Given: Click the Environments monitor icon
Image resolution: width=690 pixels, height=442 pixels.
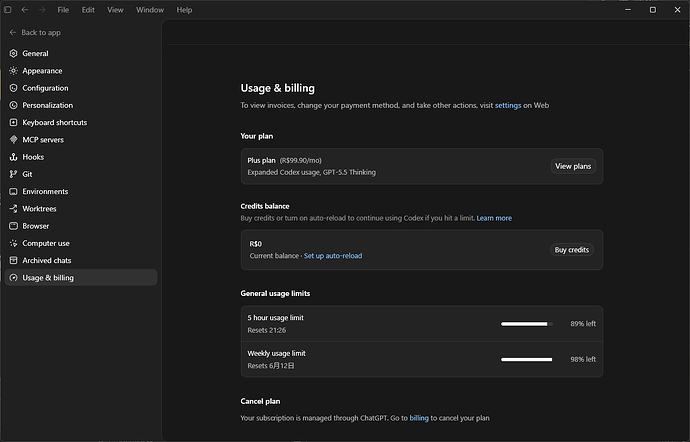Looking at the screenshot, I should (14, 191).
